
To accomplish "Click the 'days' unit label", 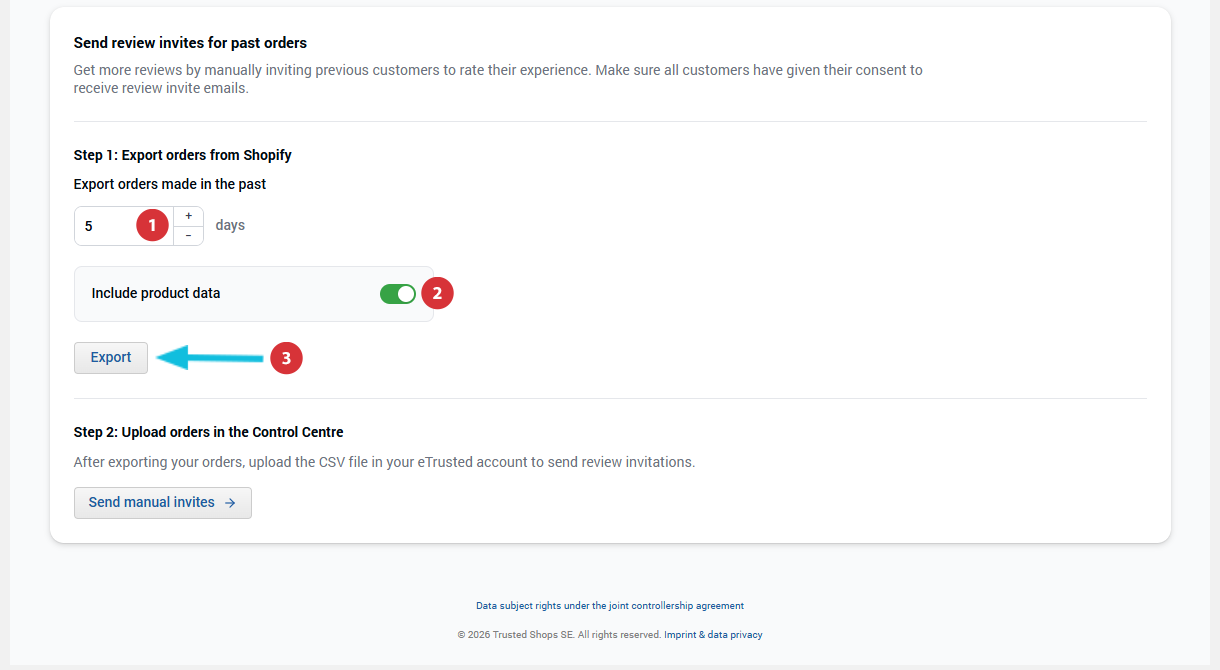I will [x=230, y=226].
